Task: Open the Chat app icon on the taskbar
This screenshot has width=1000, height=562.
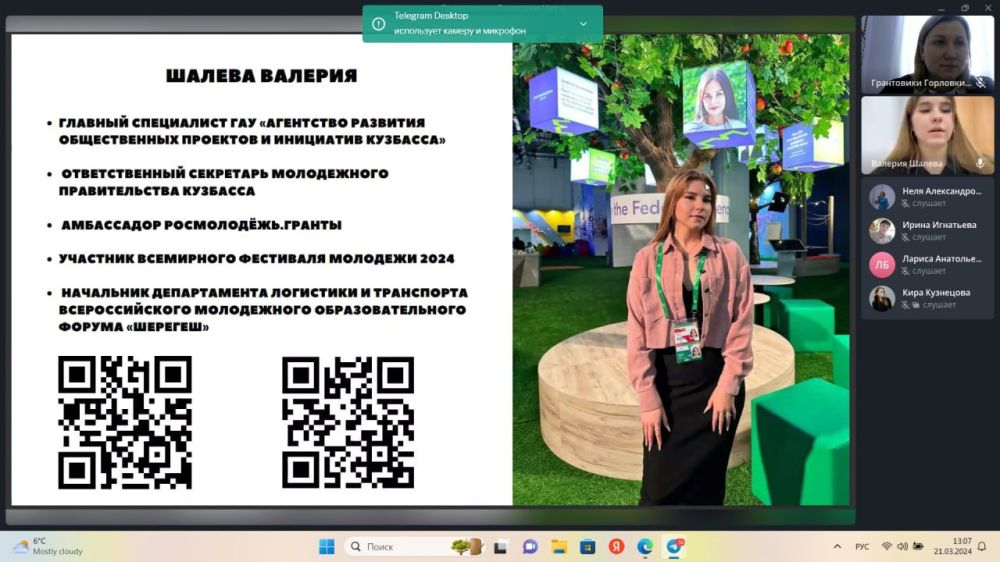Action: 530,547
